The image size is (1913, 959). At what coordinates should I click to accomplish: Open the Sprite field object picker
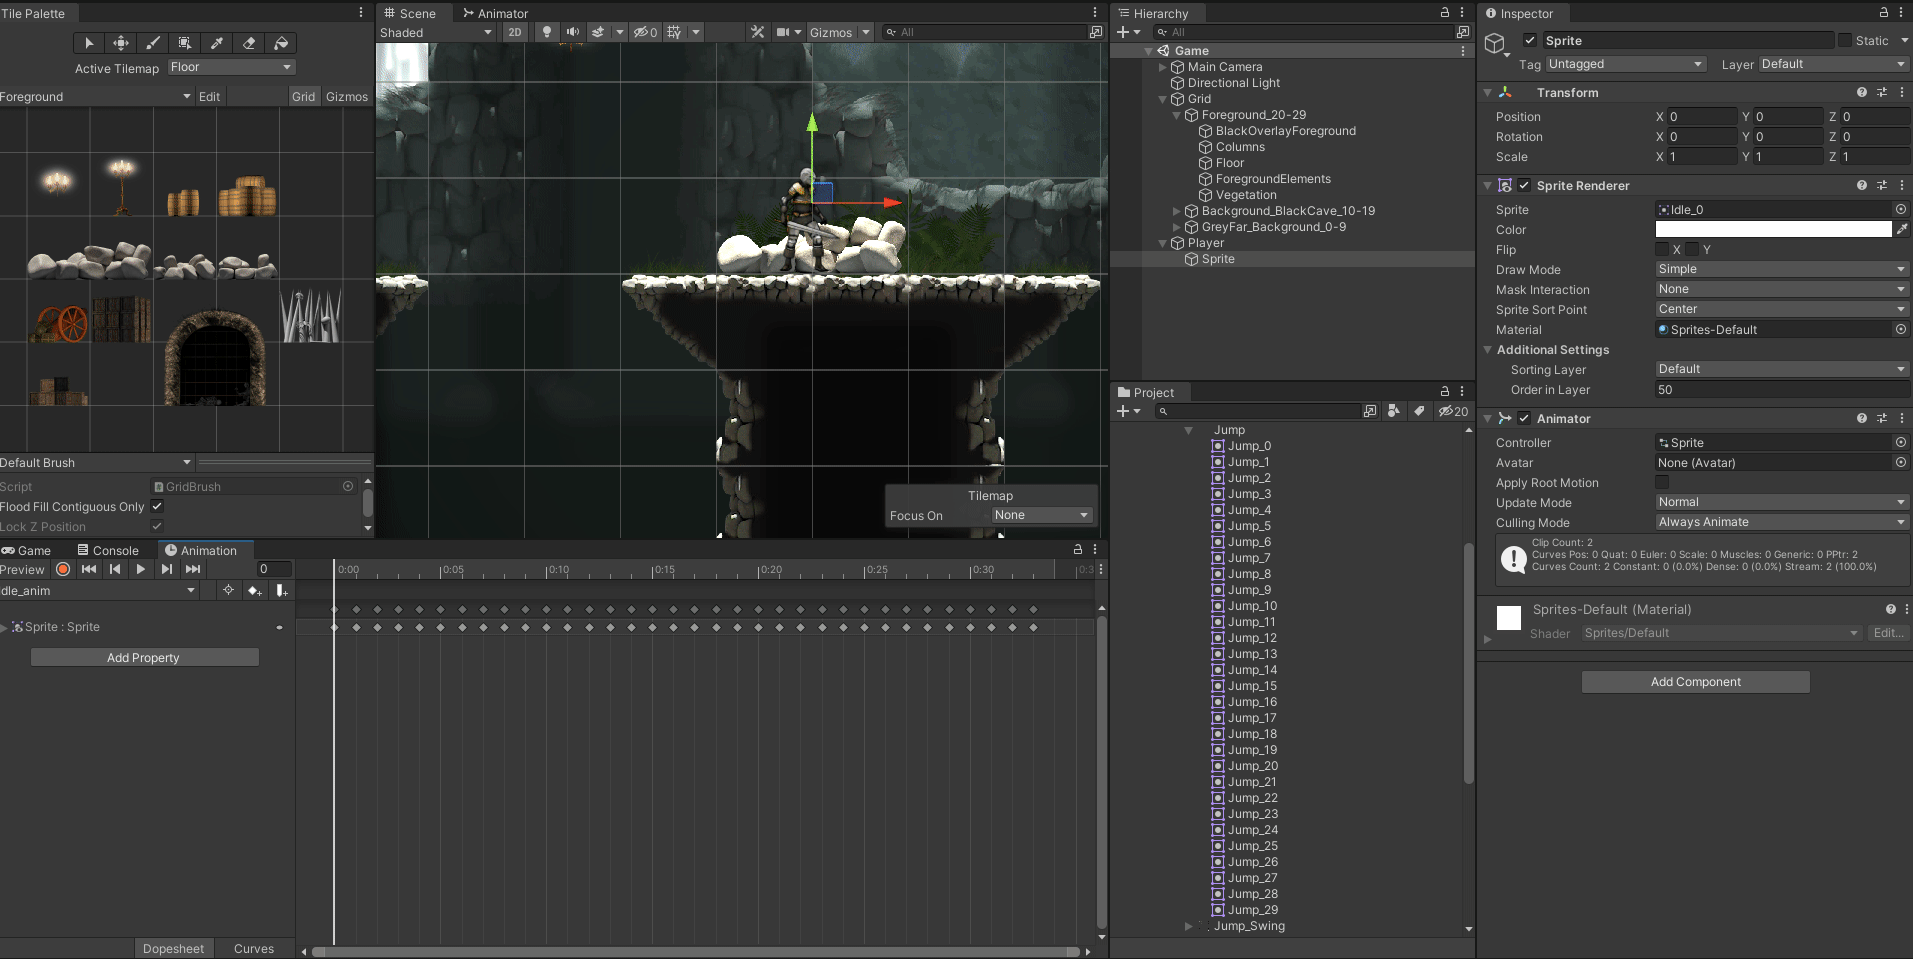(1901, 209)
